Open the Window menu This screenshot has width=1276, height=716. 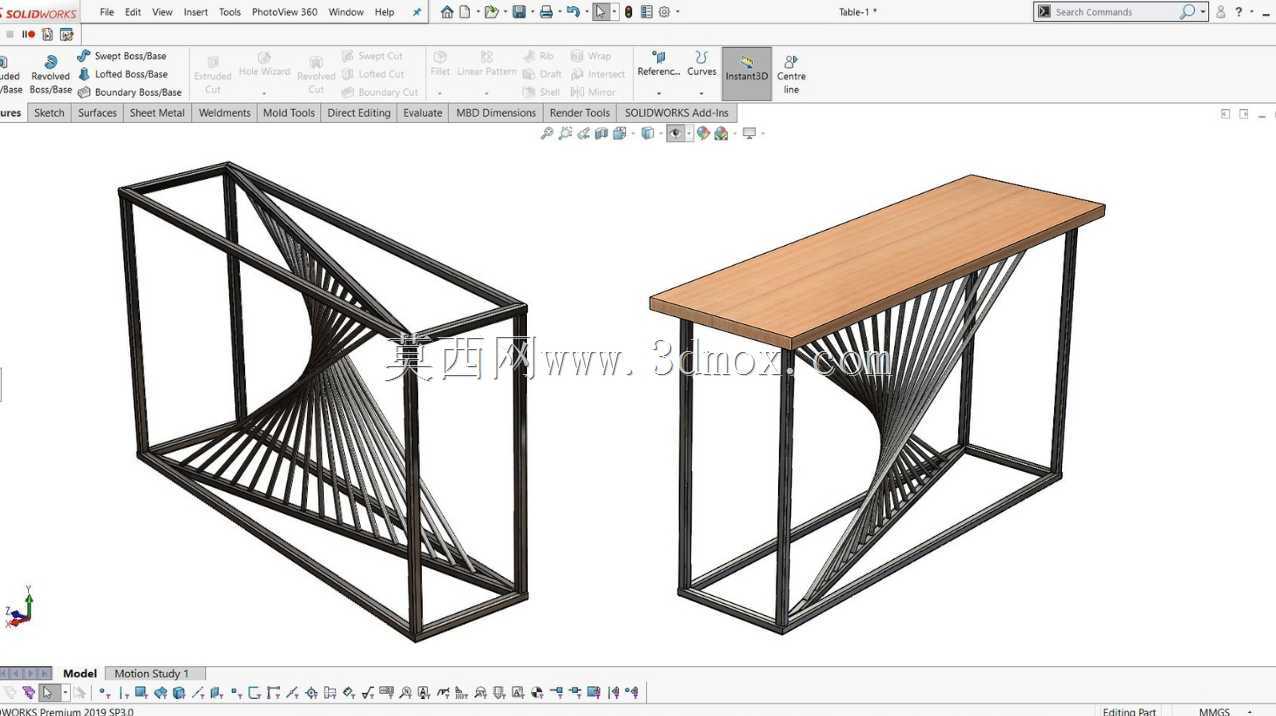(346, 12)
